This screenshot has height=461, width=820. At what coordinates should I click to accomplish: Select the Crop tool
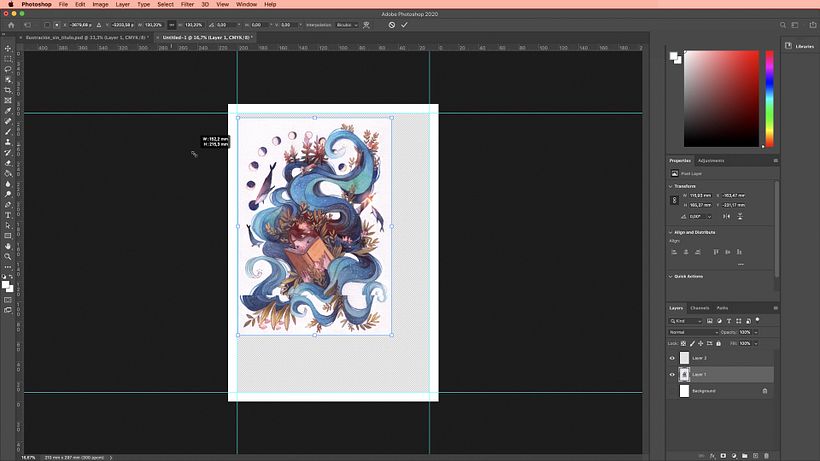point(8,90)
